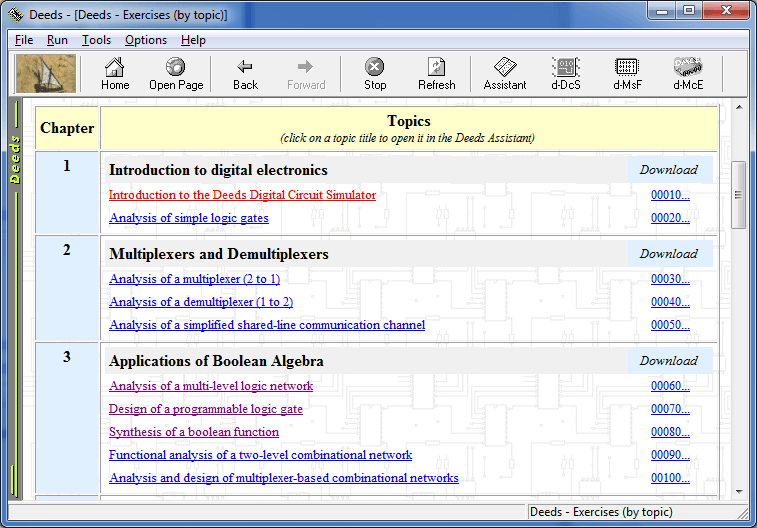Go back using the Back arrow
The width and height of the screenshot is (757, 528).
pos(245,74)
